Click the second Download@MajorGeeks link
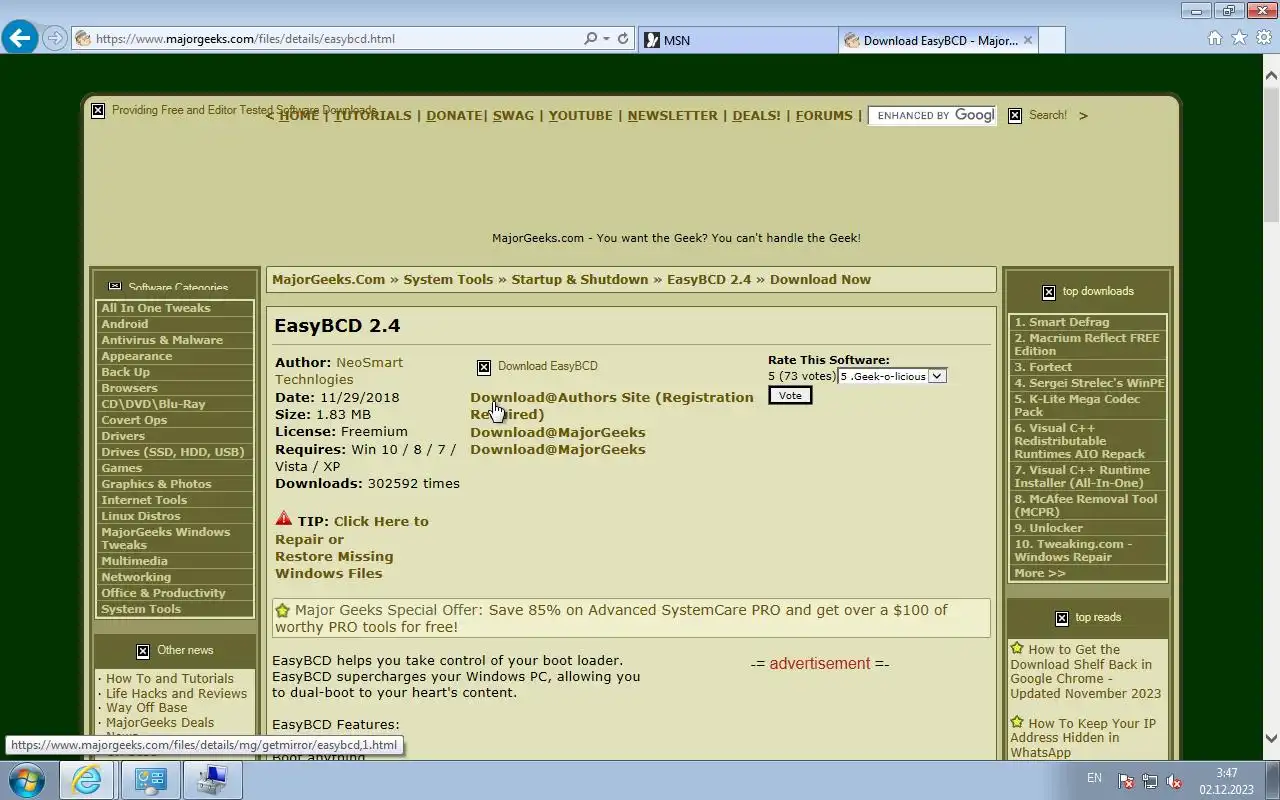This screenshot has width=1280, height=800. [x=558, y=449]
